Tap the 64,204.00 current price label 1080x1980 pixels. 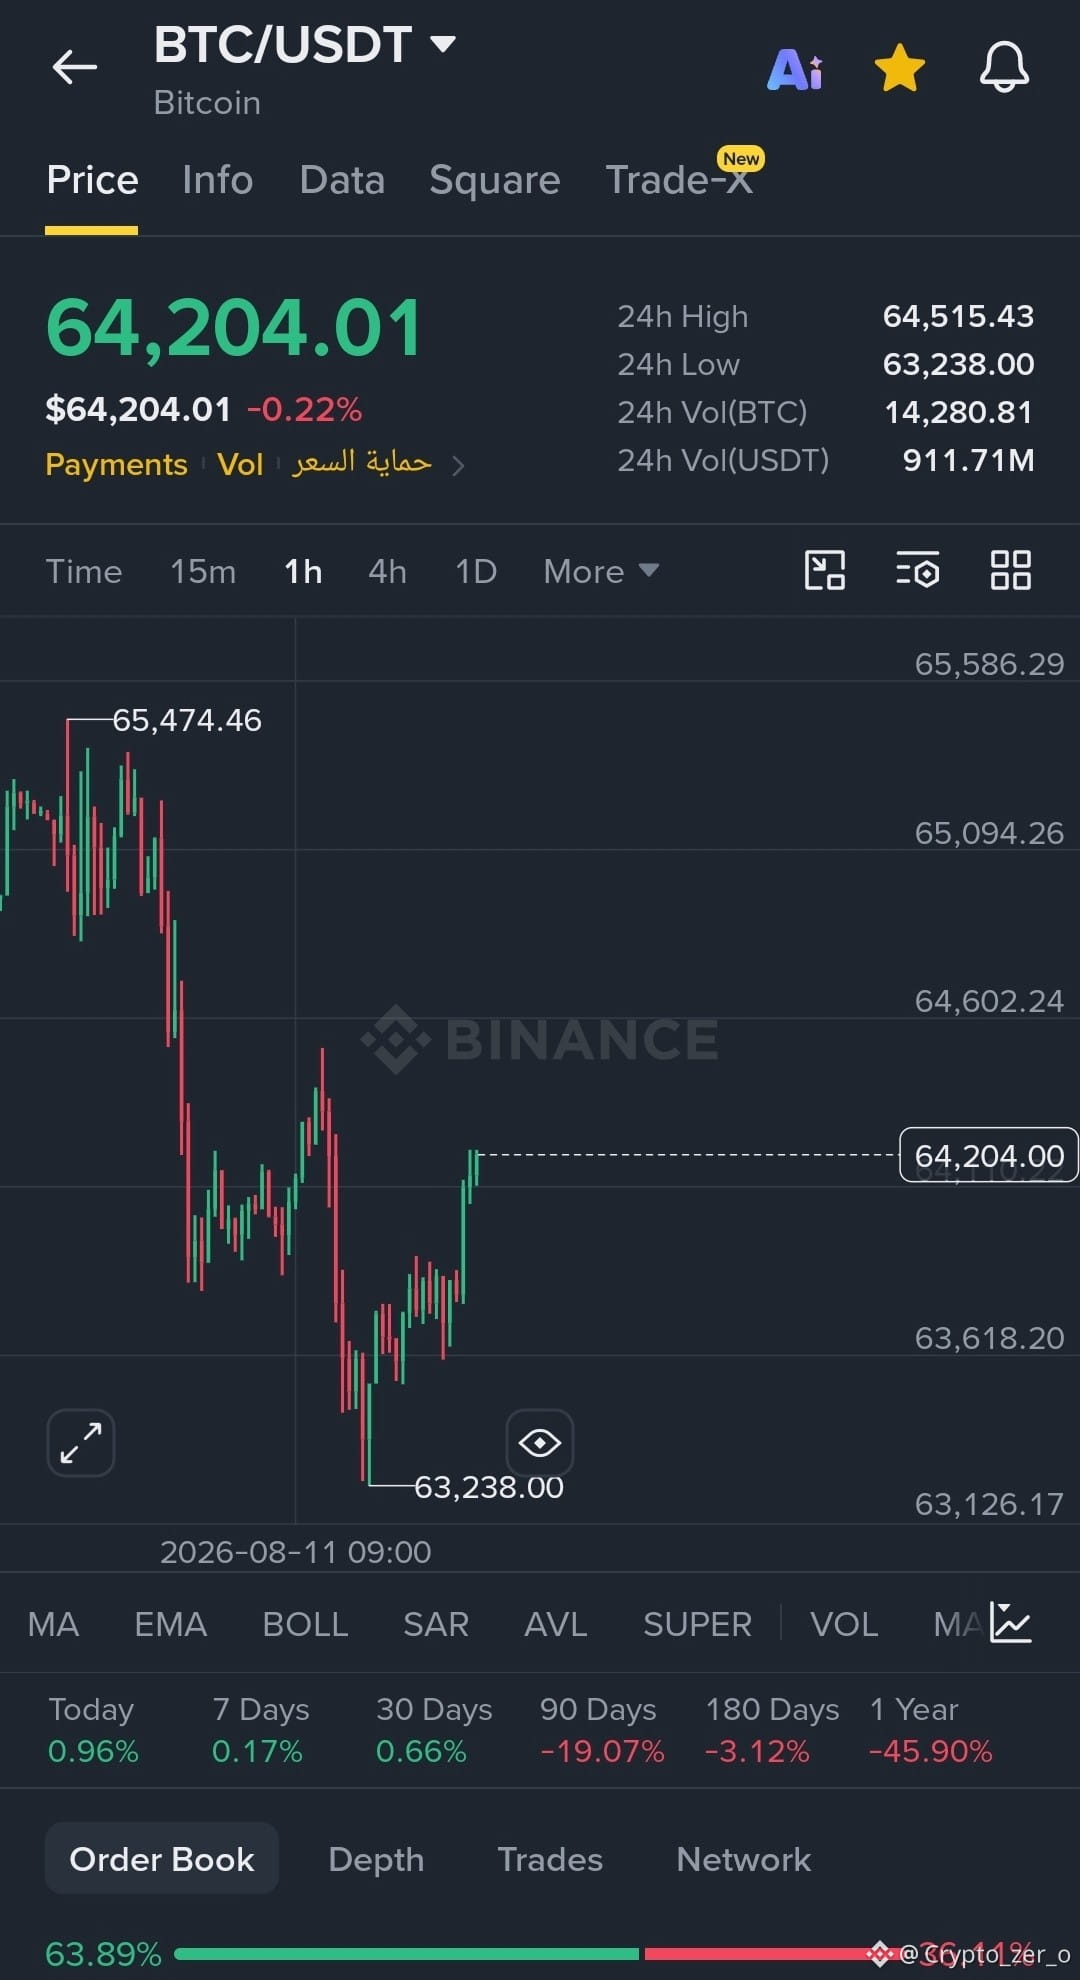tap(989, 1155)
